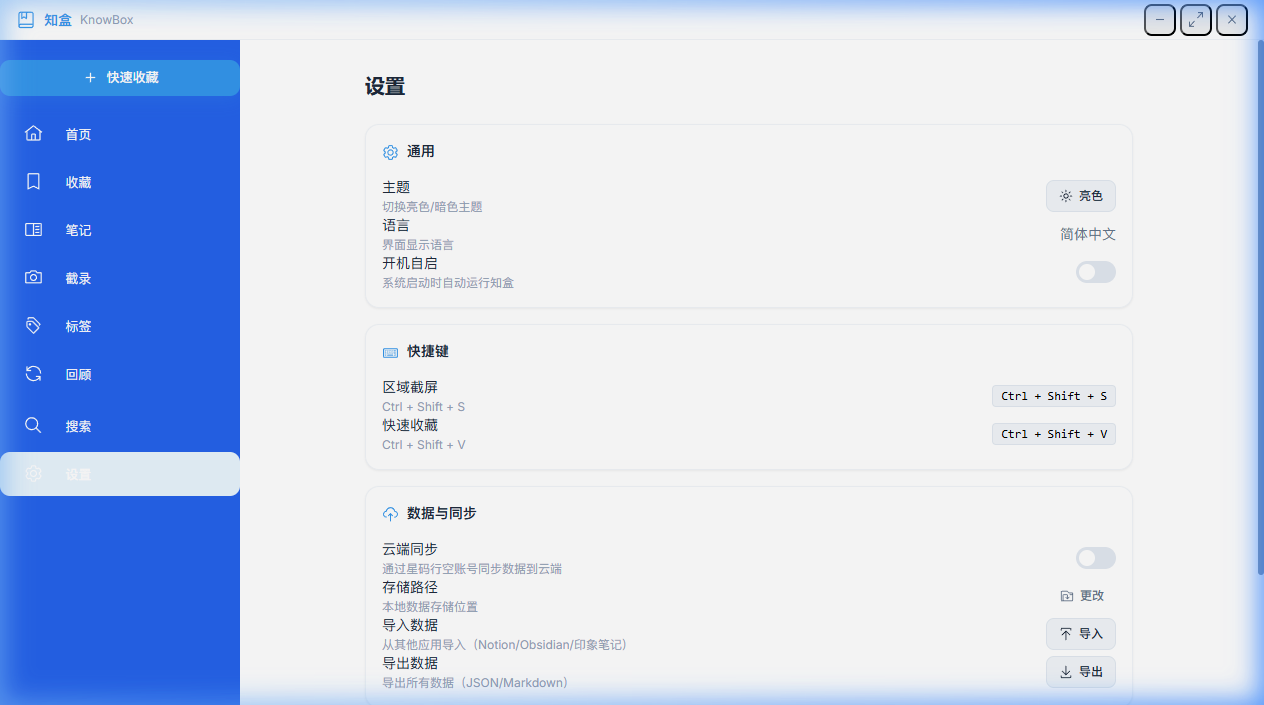Click the plus icon in 快速收藏

tap(90, 77)
